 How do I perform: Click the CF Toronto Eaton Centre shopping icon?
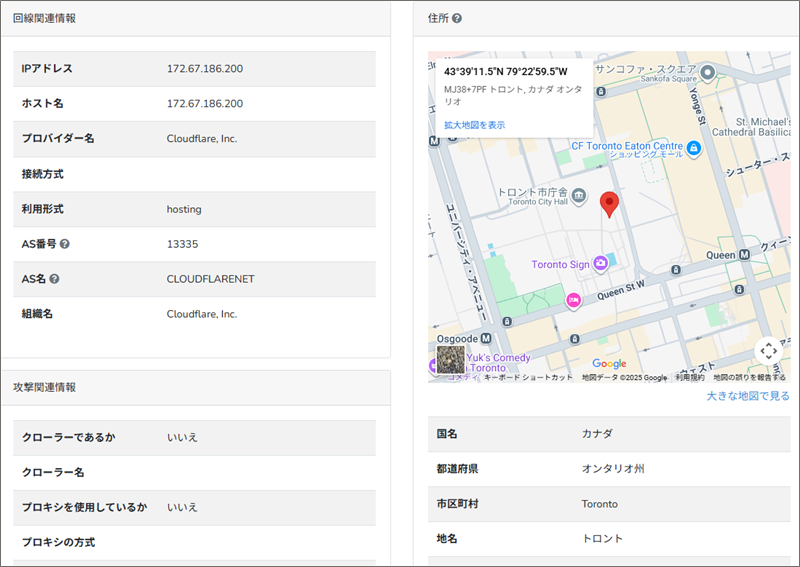coord(693,148)
